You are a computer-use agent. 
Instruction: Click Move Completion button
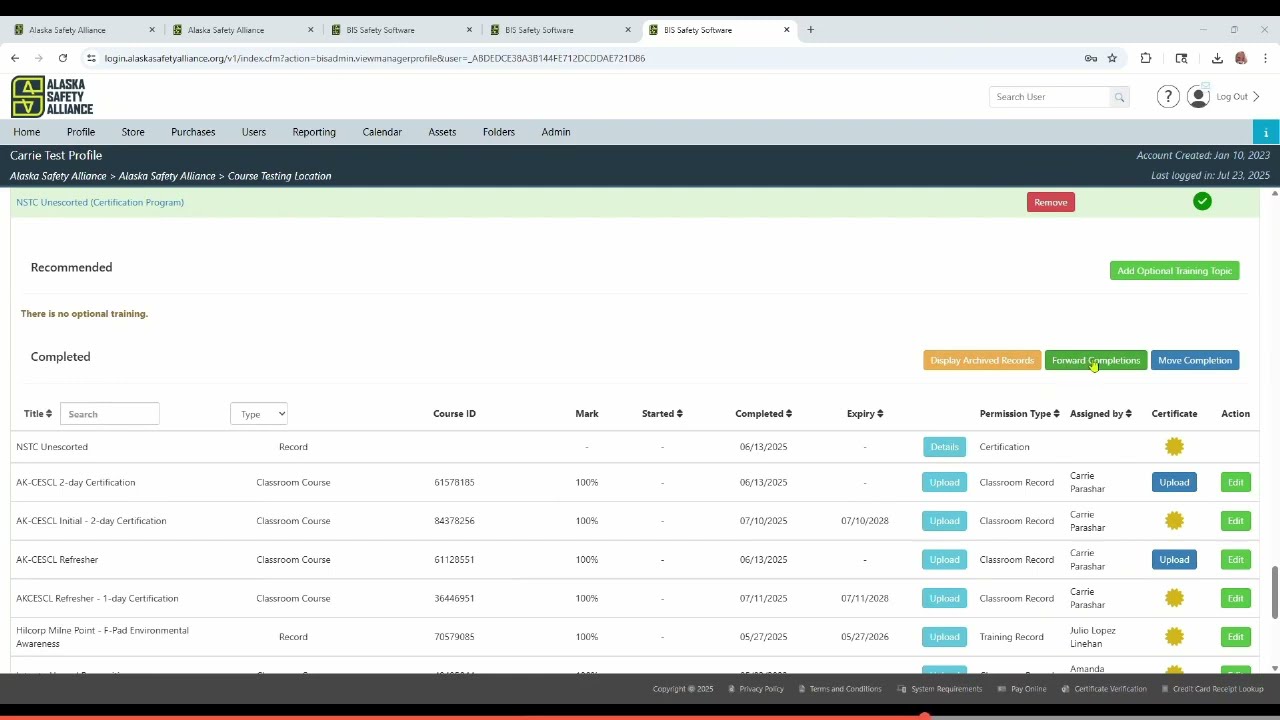pyautogui.click(x=1195, y=360)
